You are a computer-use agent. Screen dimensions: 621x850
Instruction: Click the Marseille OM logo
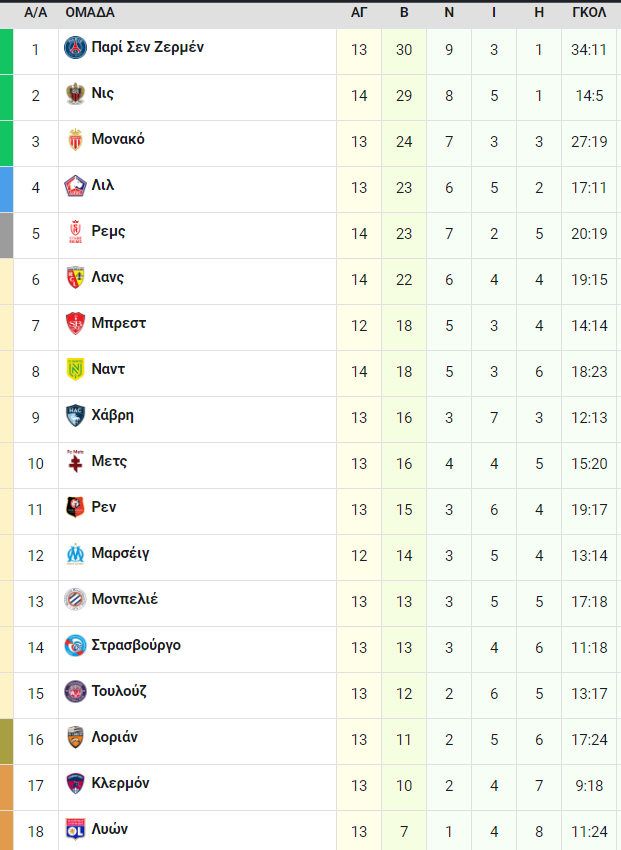point(75,553)
